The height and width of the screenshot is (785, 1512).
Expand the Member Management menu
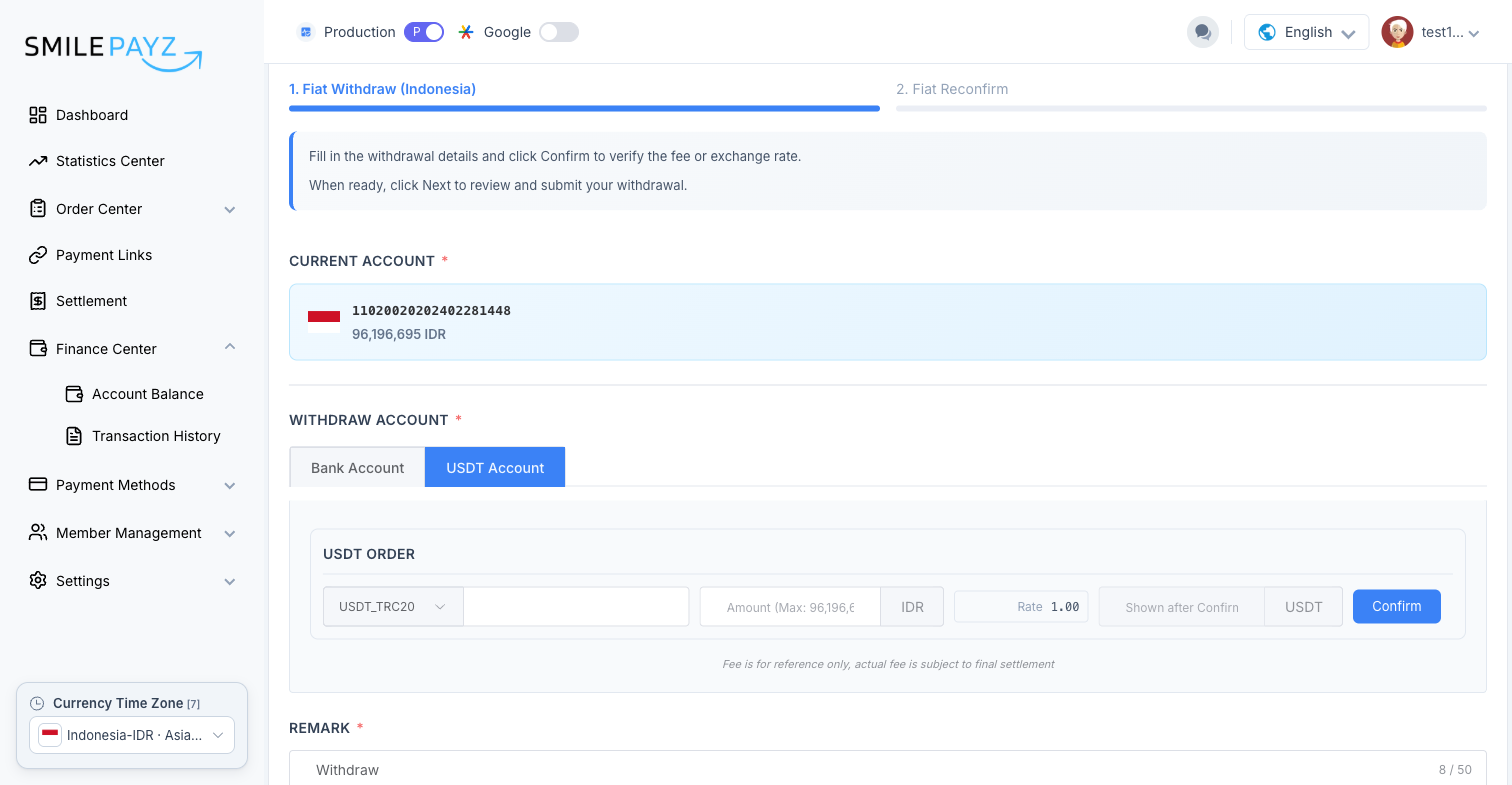[230, 533]
